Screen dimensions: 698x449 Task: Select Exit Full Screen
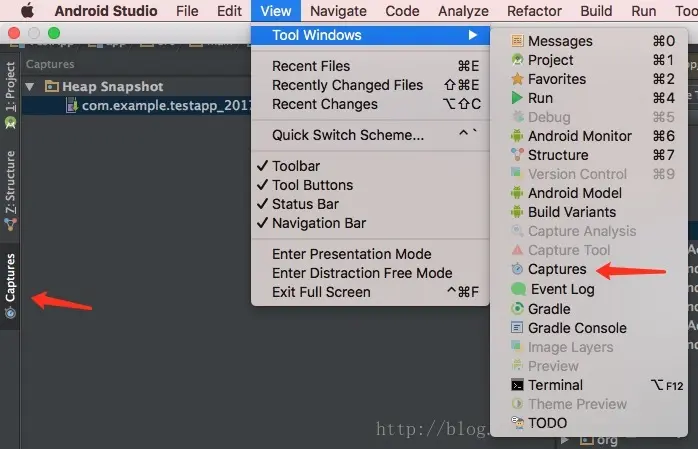[370, 292]
